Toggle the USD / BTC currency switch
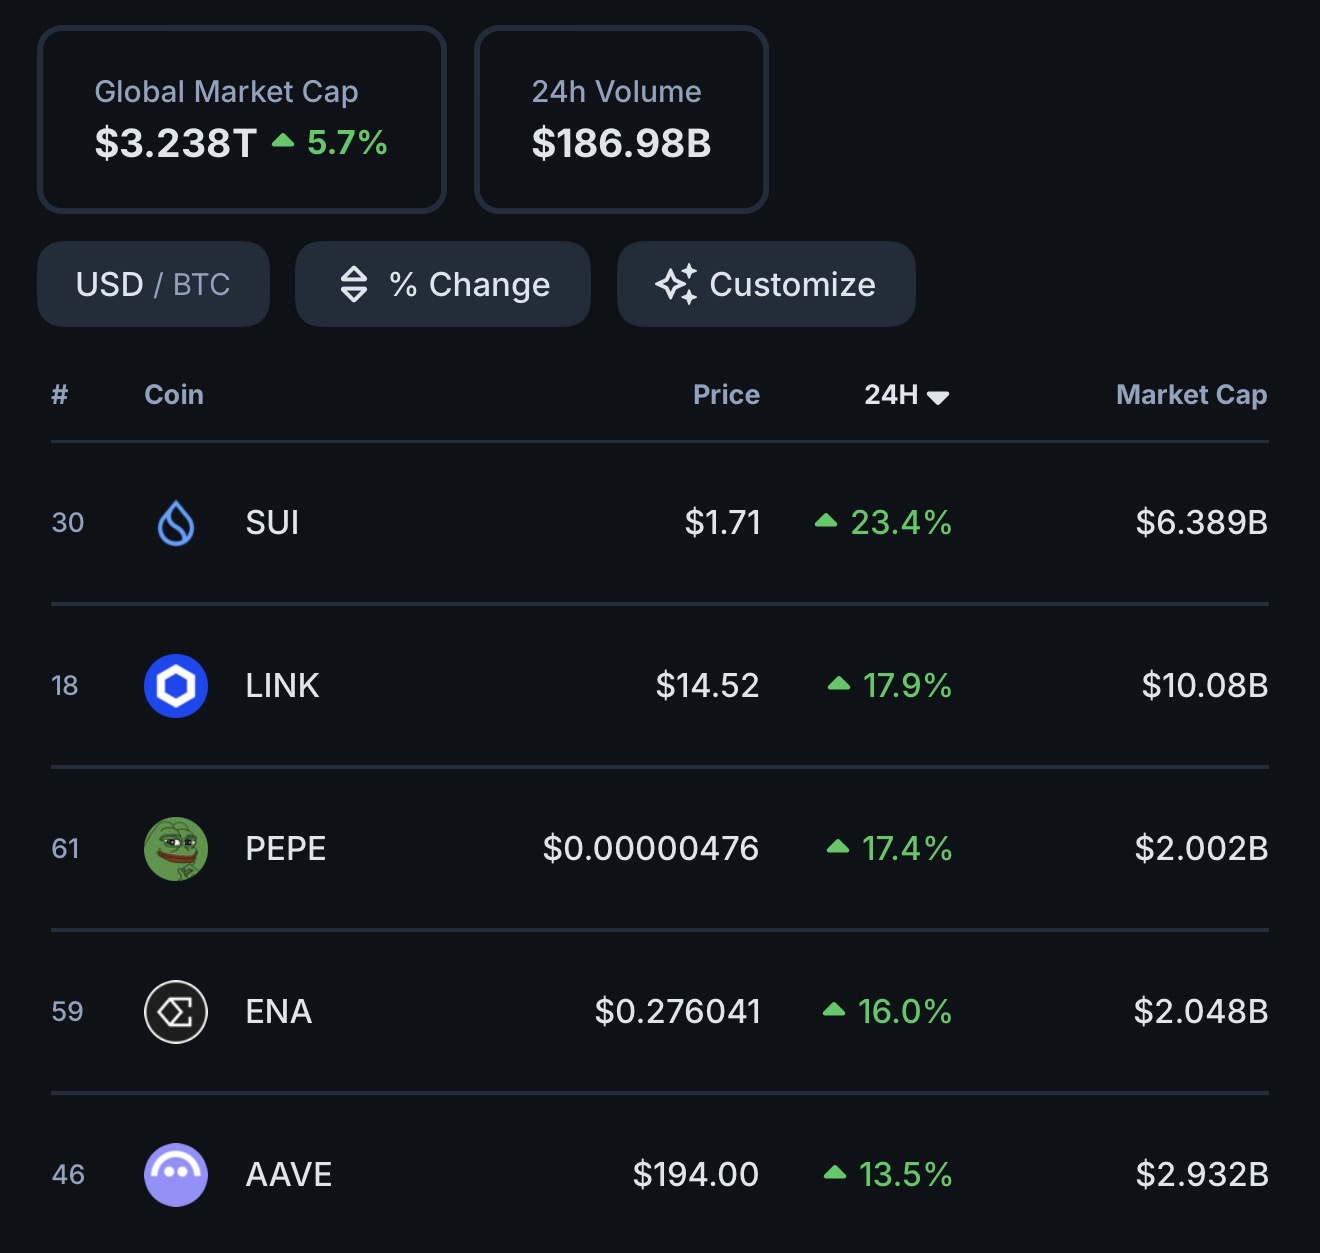Viewport: 1320px width, 1253px height. click(x=153, y=284)
